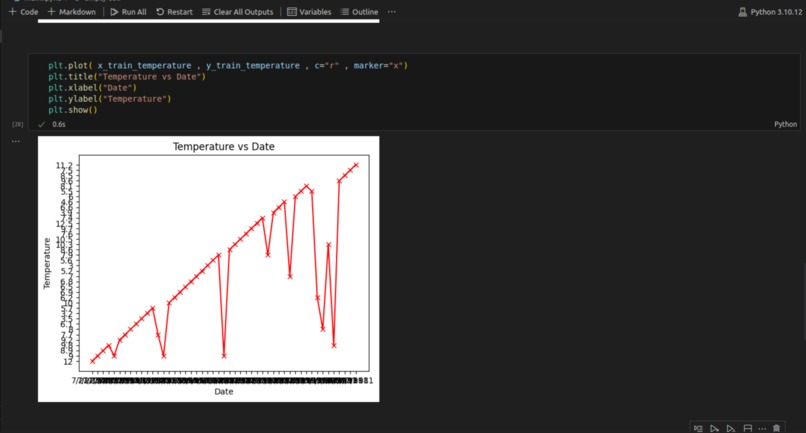Image resolution: width=806 pixels, height=433 pixels.
Task: Show the notebook Outline
Action: coord(359,12)
